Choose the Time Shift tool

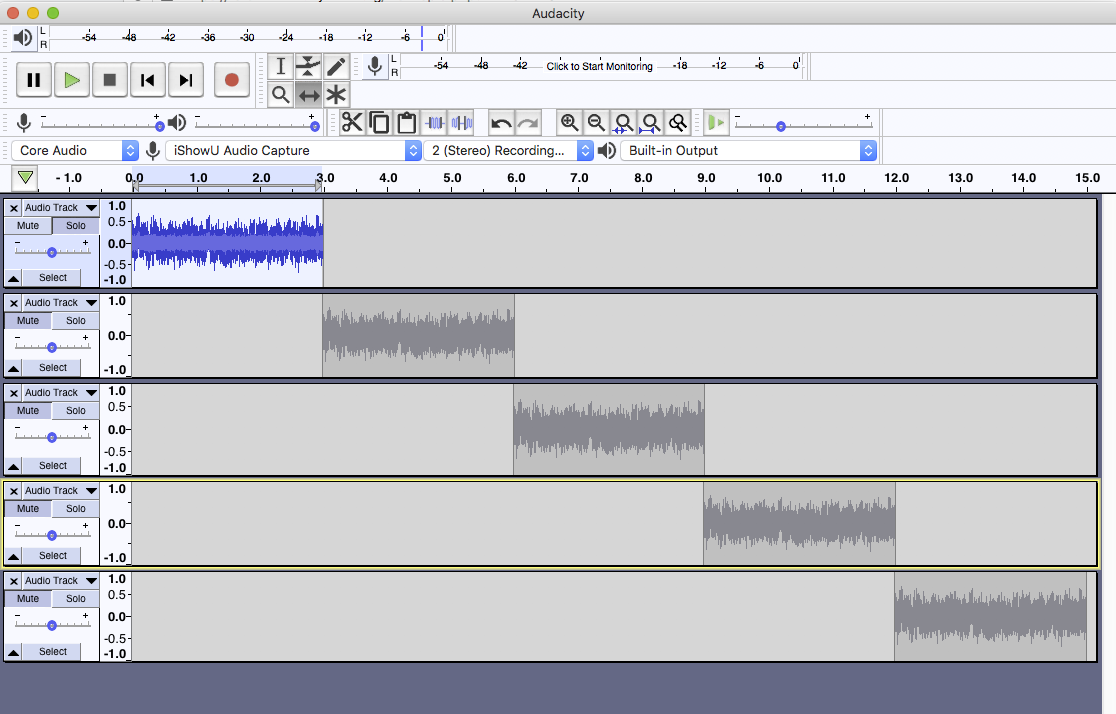tap(309, 95)
